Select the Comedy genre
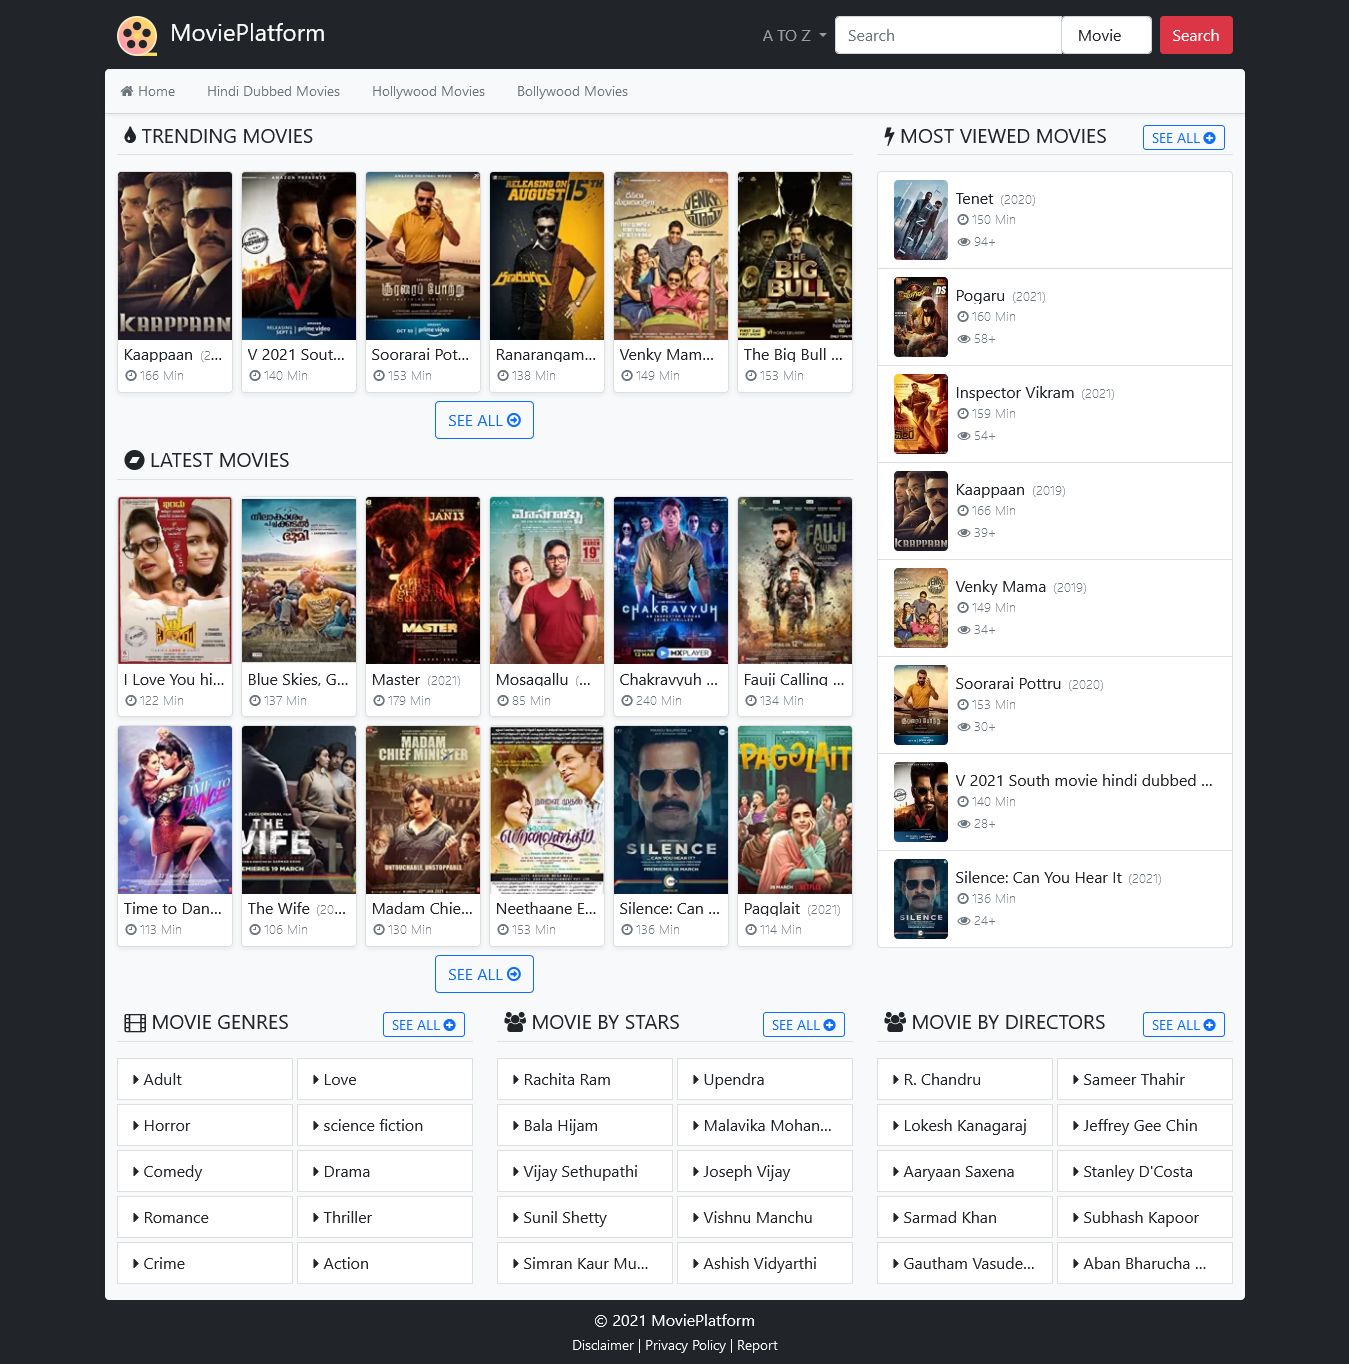1349x1364 pixels. point(205,1171)
